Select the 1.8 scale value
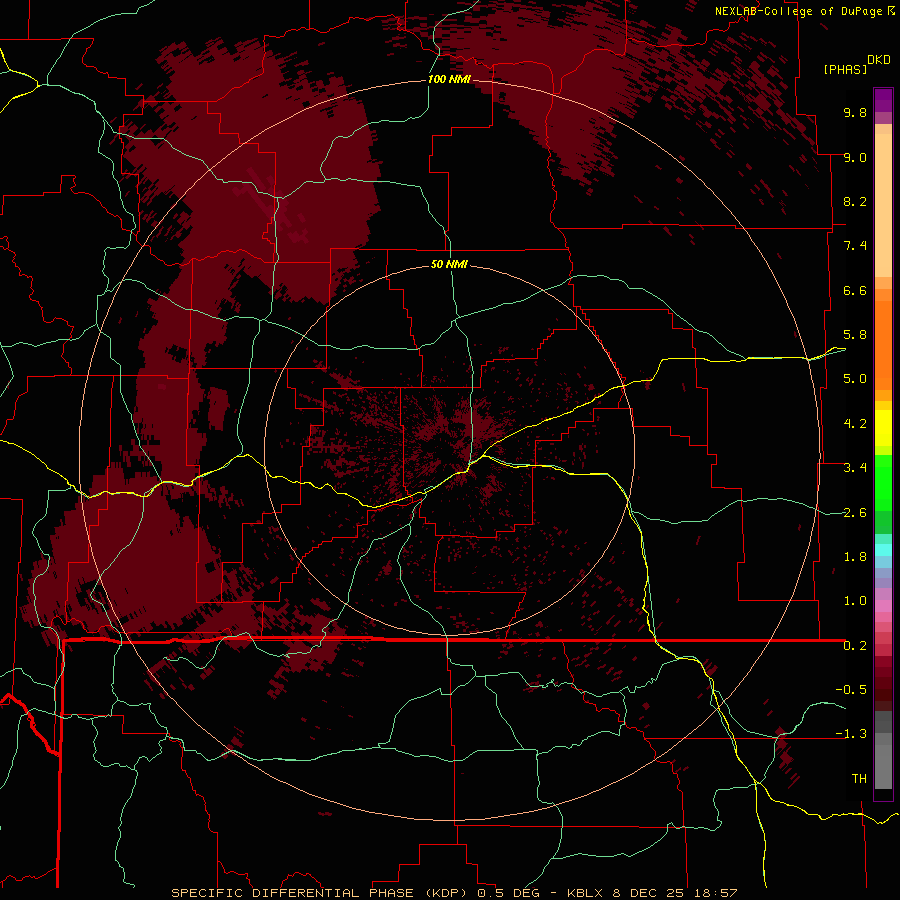The width and height of the screenshot is (900, 900). pos(855,557)
